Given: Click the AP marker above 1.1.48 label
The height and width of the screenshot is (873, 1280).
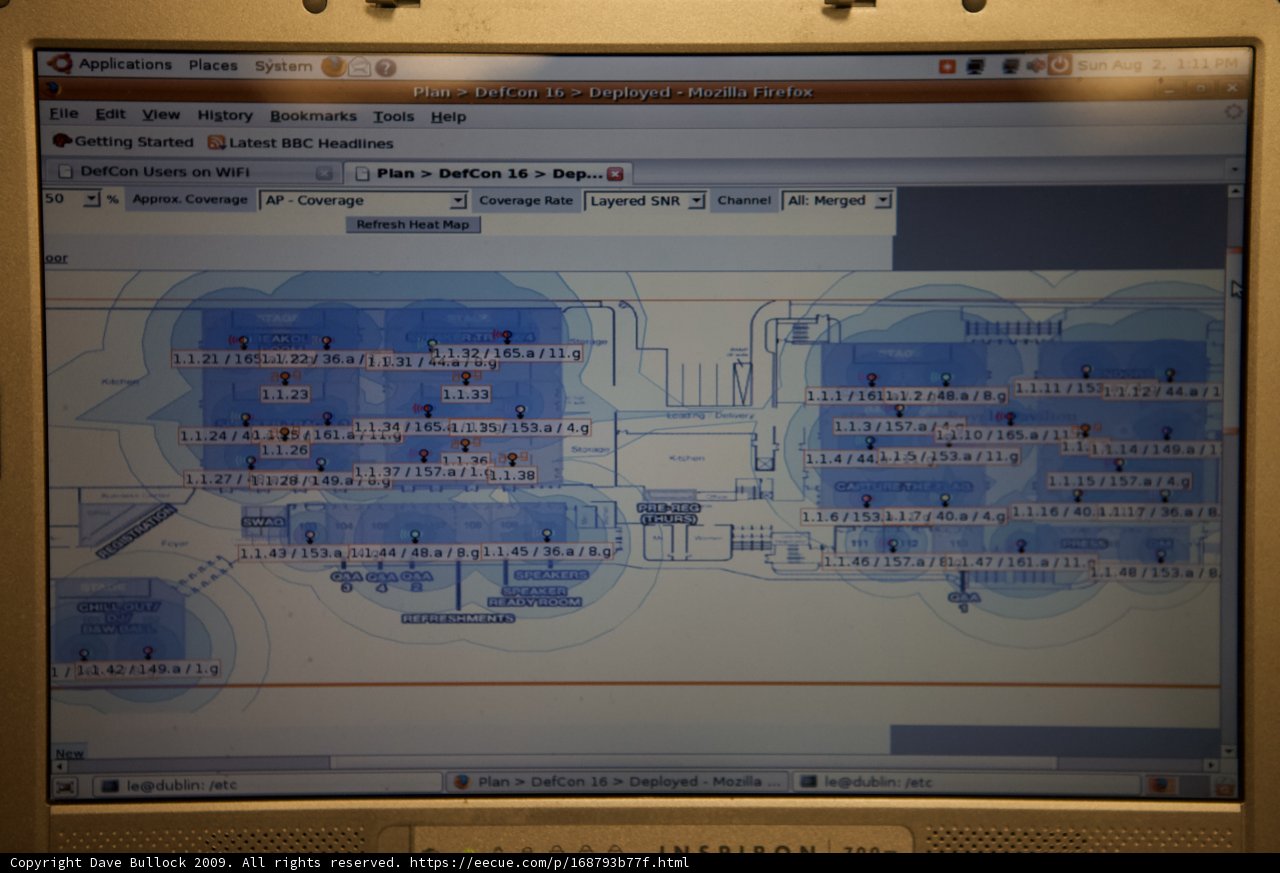Looking at the screenshot, I should [x=1161, y=554].
